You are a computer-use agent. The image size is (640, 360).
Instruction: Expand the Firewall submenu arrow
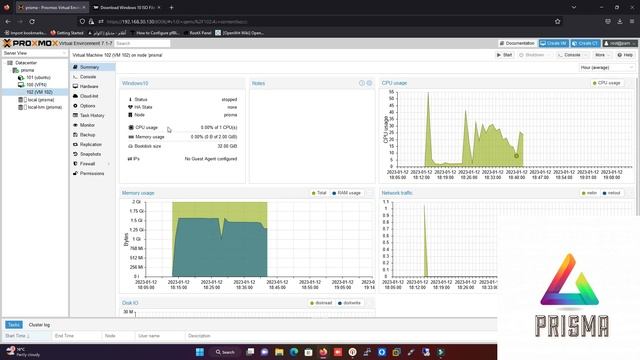pyautogui.click(x=109, y=164)
